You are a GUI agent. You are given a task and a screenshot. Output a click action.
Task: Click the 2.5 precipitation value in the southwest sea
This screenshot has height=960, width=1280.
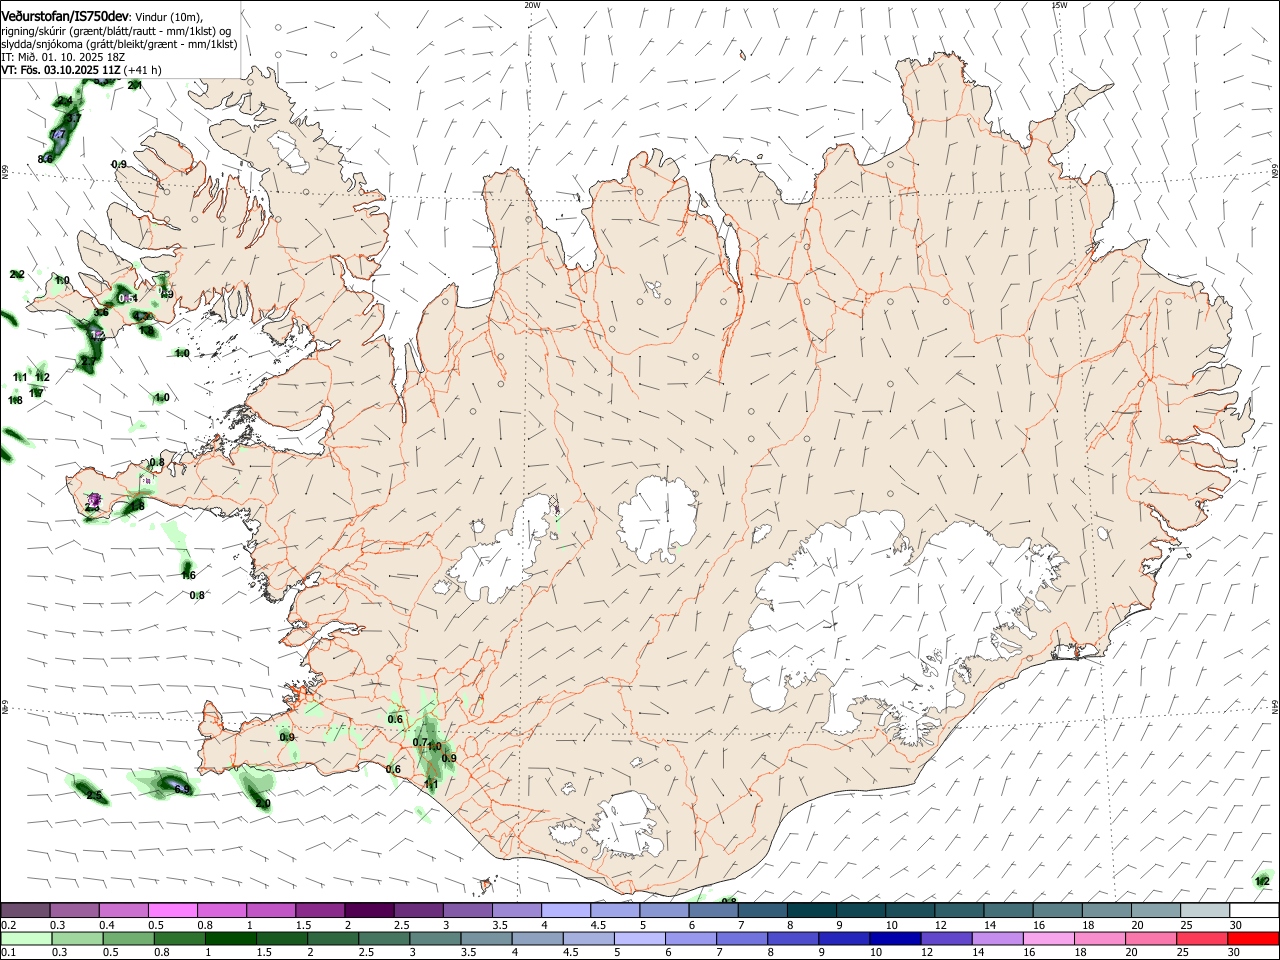(x=94, y=795)
